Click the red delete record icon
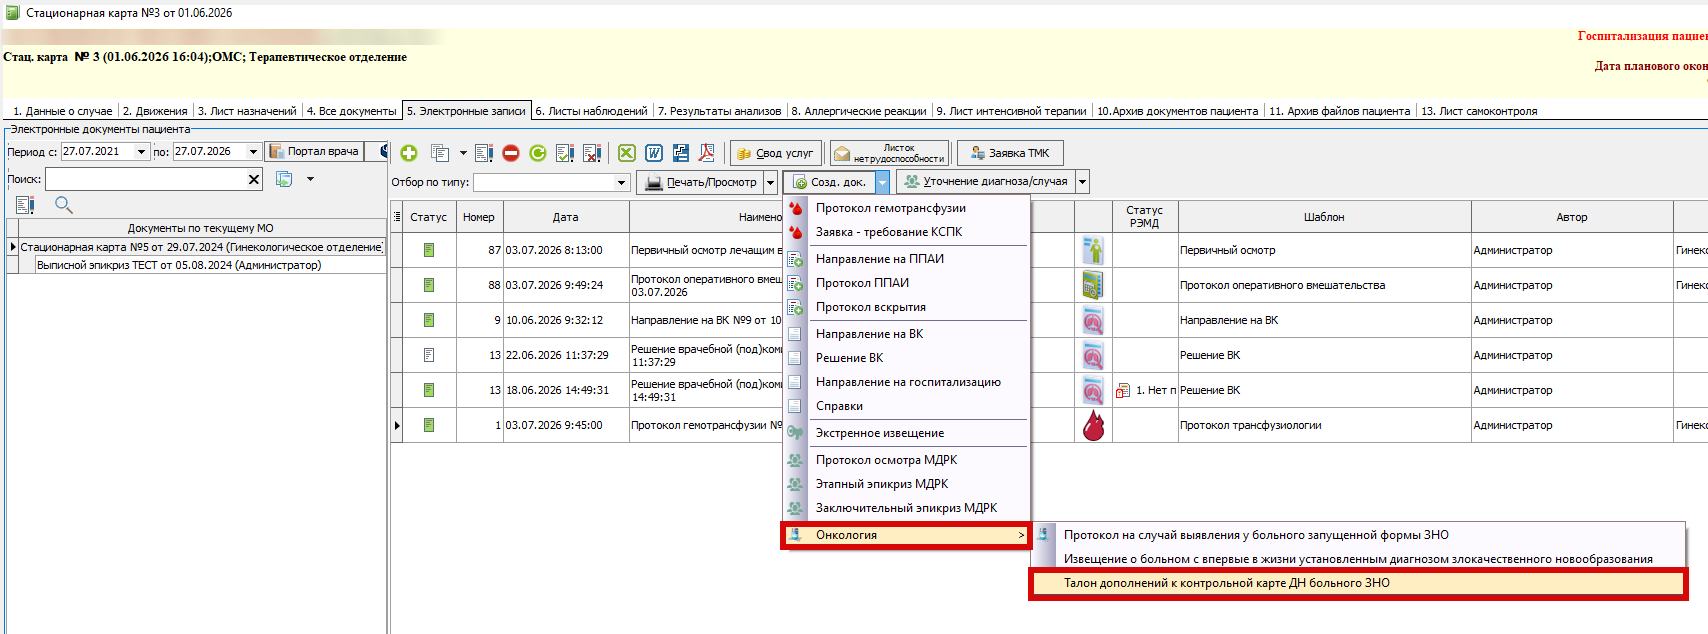Screen dimensions: 1708x634 (511, 153)
